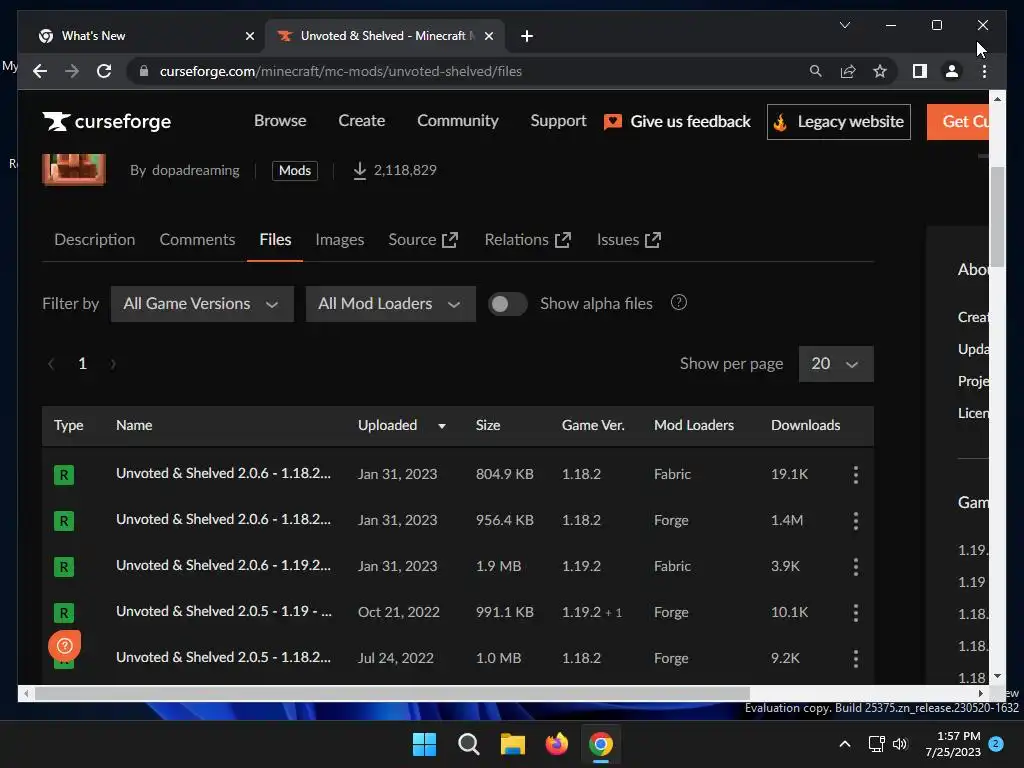
Task: Go to next files page arrow
Action: 113,364
